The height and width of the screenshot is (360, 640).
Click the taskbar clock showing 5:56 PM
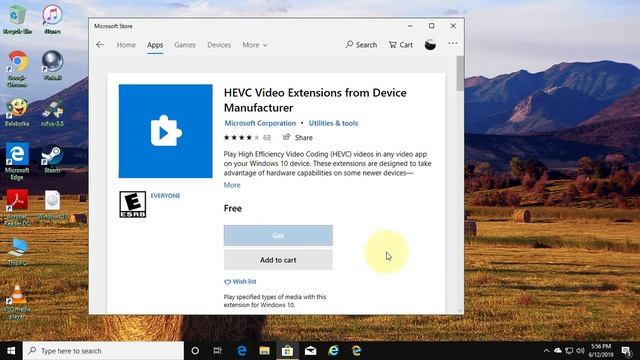(601, 351)
